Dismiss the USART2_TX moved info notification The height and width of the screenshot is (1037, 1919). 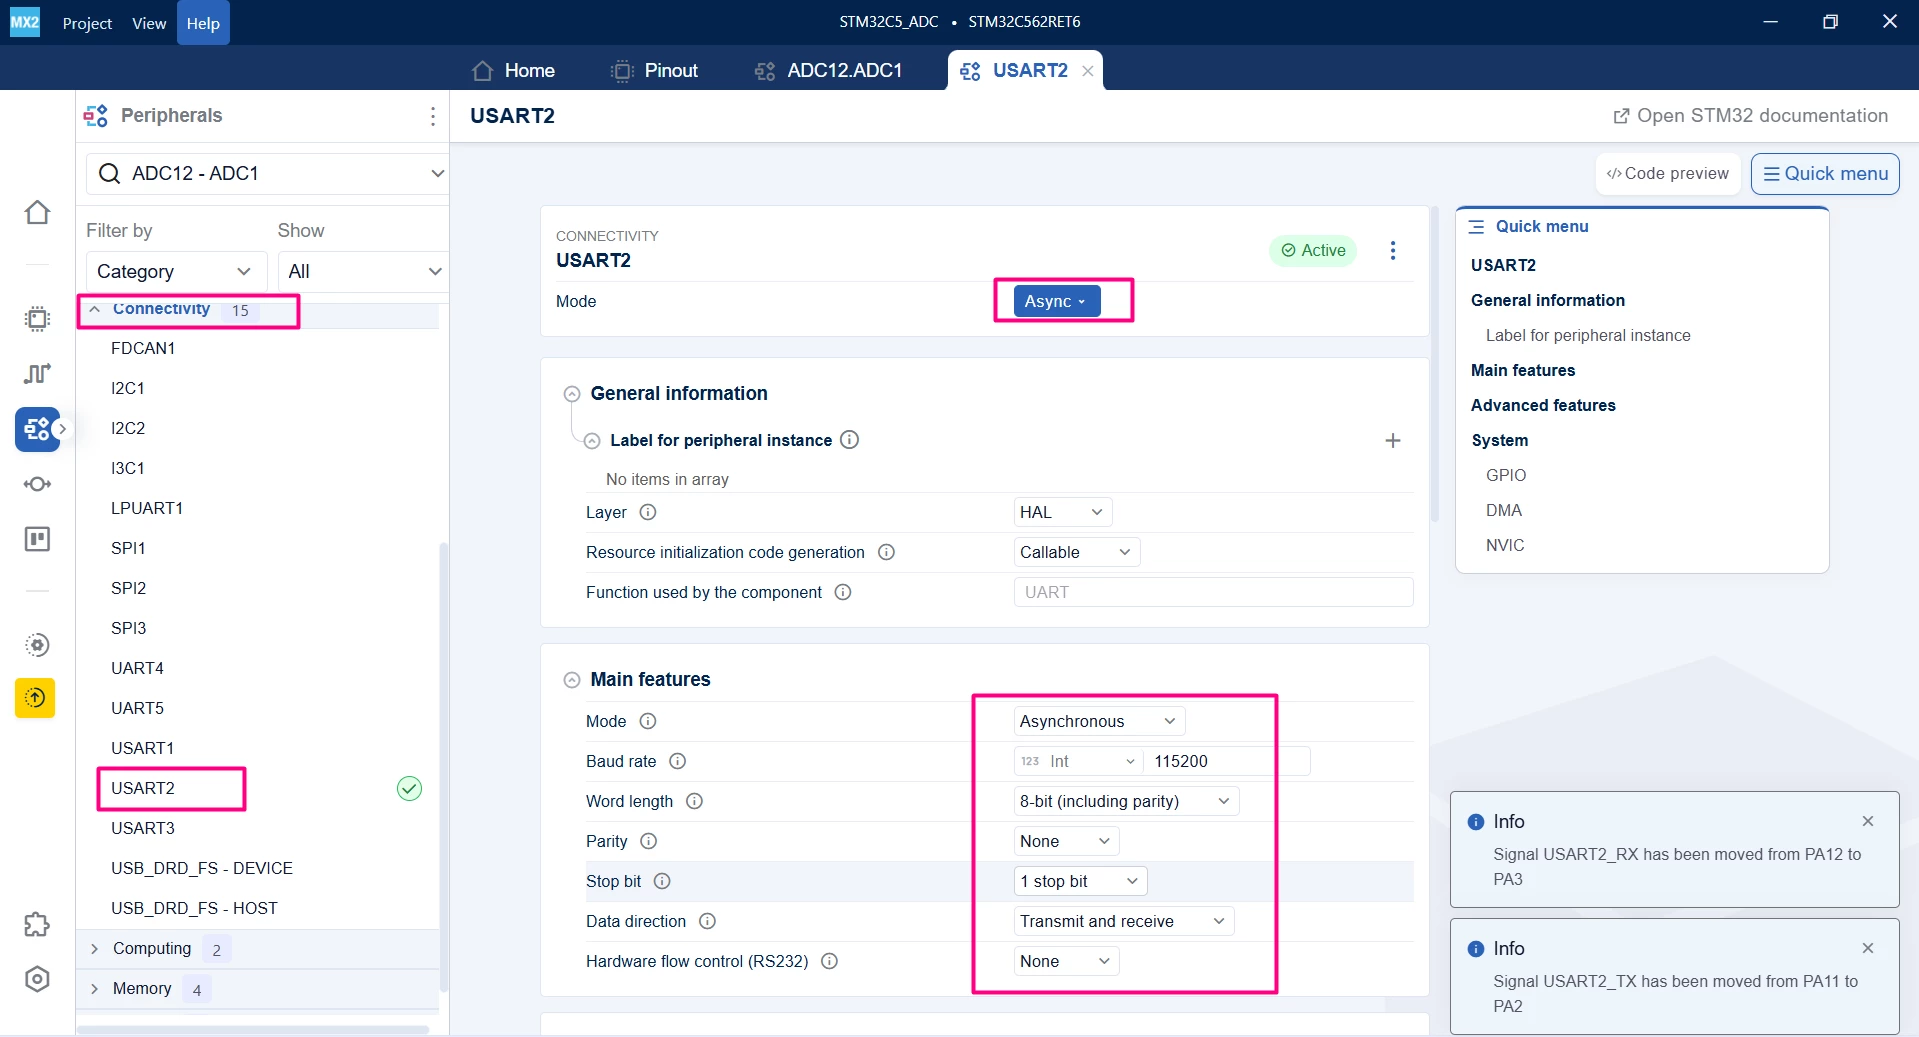(1868, 948)
